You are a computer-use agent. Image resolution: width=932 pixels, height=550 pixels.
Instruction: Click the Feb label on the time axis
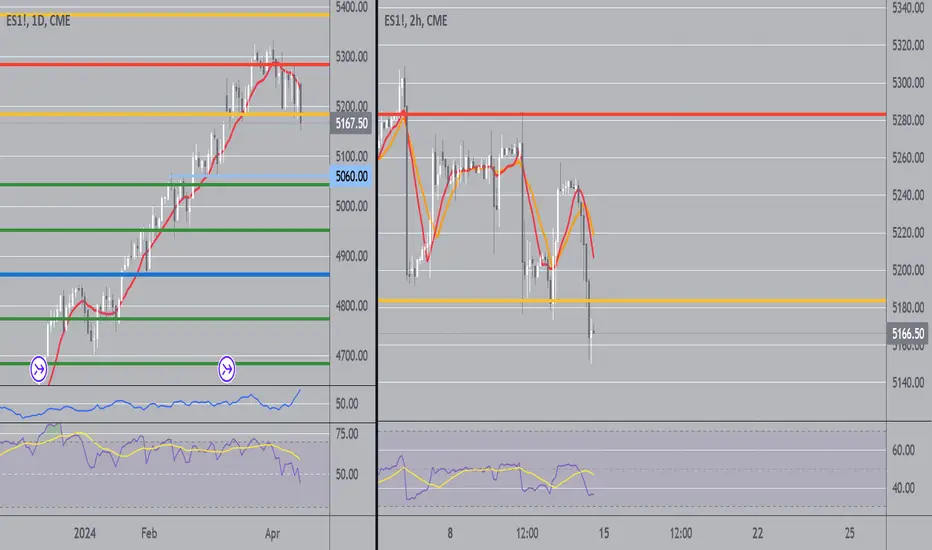[149, 533]
